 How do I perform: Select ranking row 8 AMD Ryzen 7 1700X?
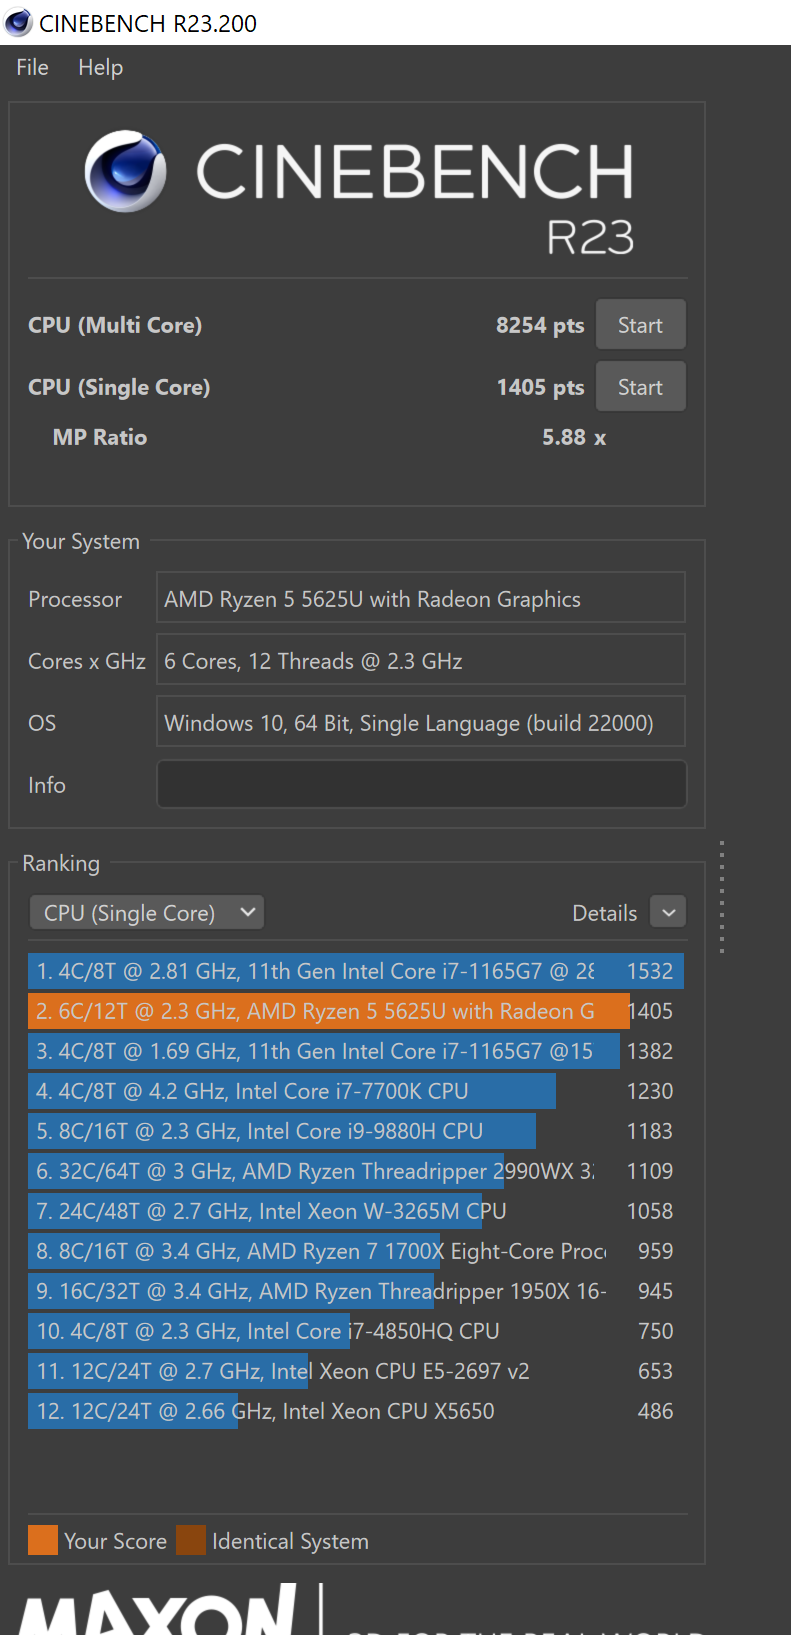click(x=356, y=1251)
